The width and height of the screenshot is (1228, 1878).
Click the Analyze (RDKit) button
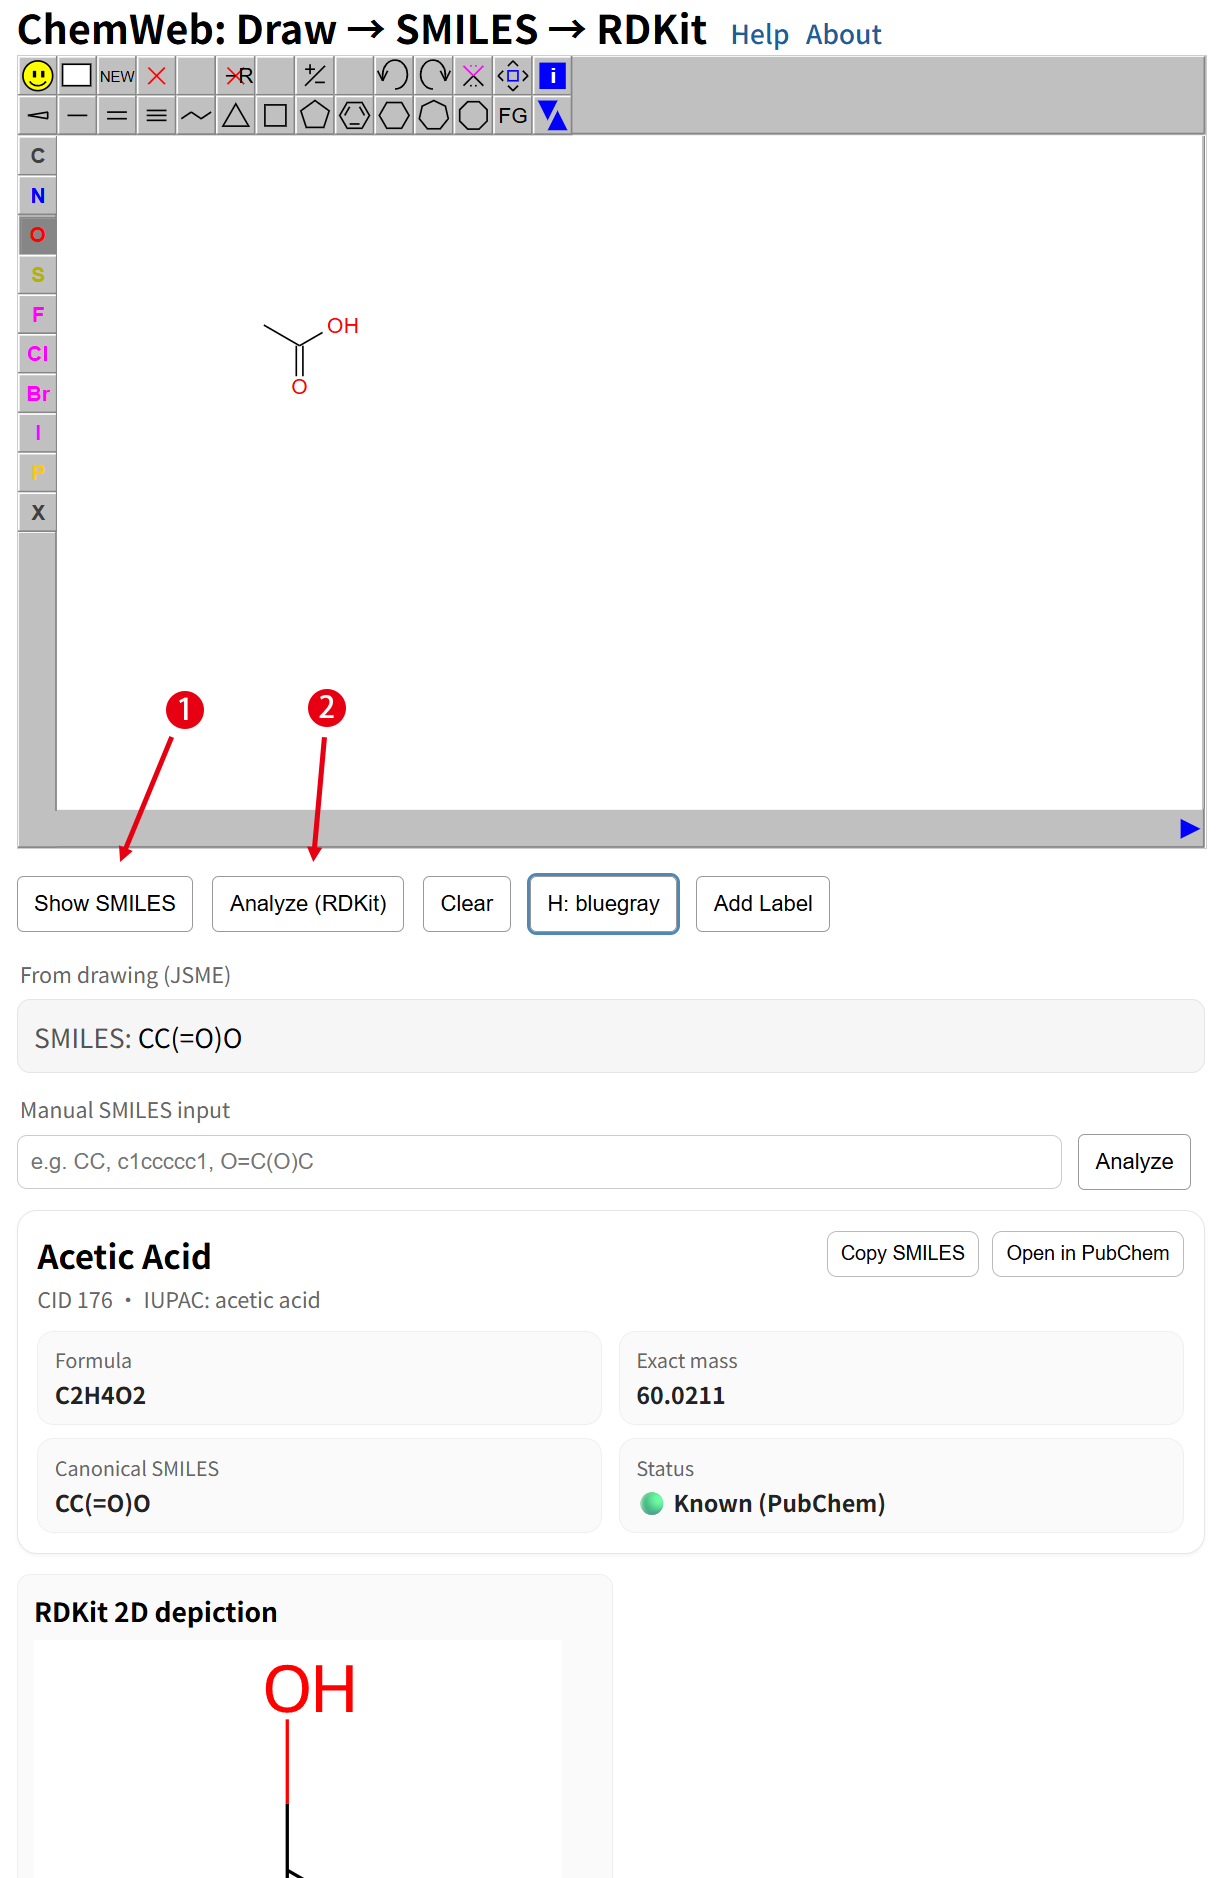tap(308, 904)
